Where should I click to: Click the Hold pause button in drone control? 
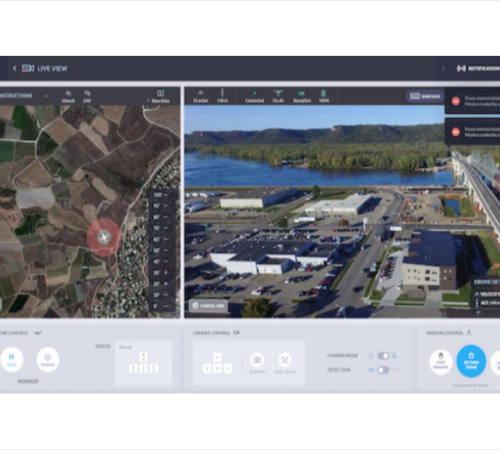pyautogui.click(x=12, y=359)
